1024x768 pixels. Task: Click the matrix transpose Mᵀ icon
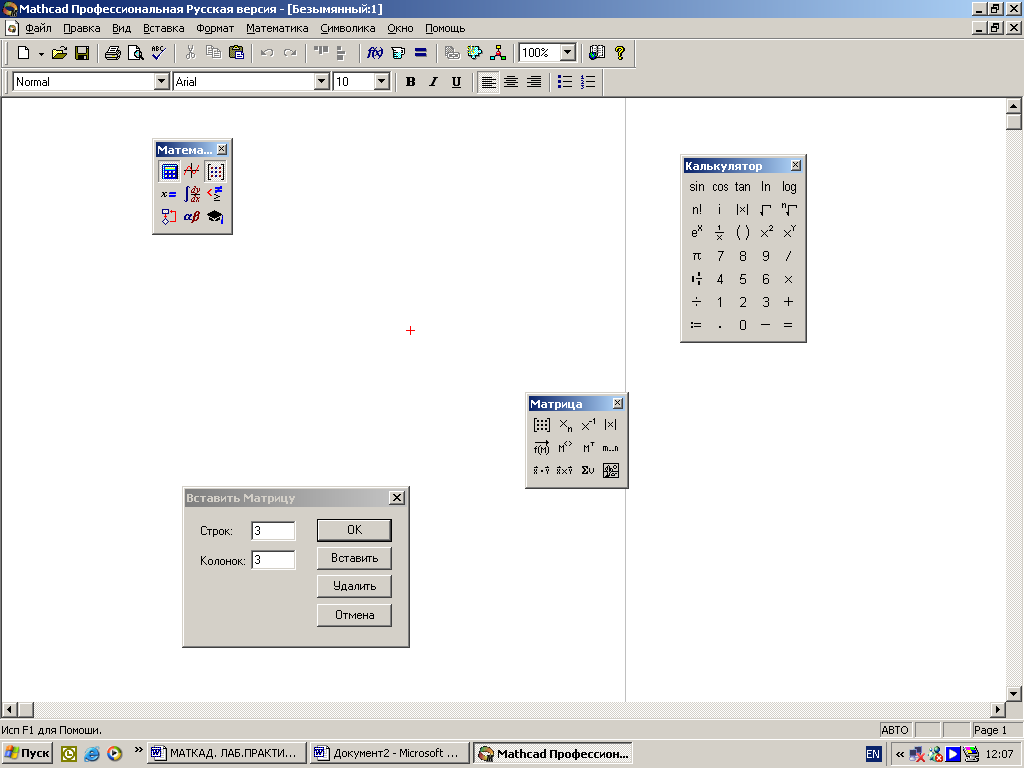588,448
